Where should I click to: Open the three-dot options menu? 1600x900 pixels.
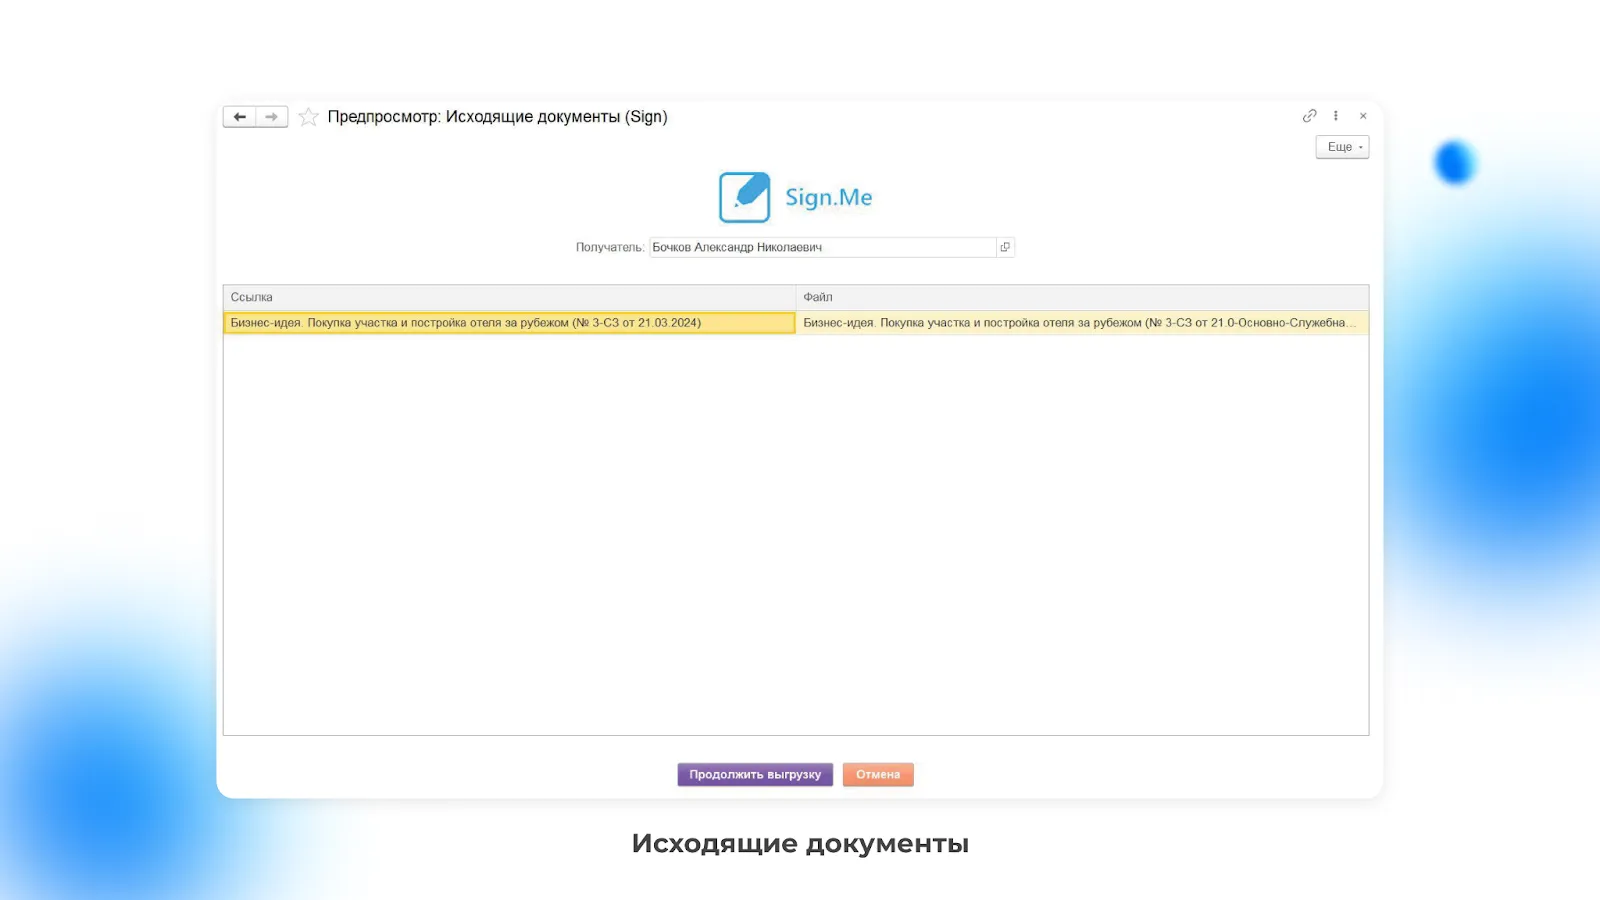(1336, 116)
